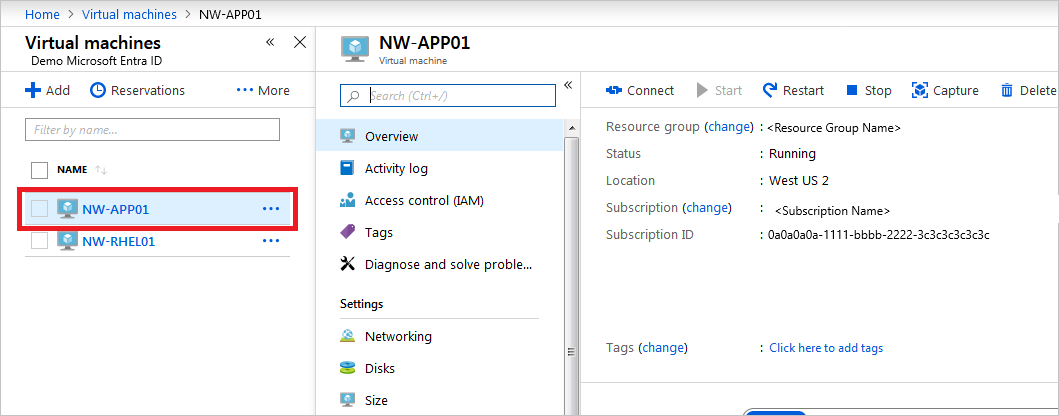Click change next to Resource group
The height and width of the screenshot is (416, 1059).
coord(728,127)
